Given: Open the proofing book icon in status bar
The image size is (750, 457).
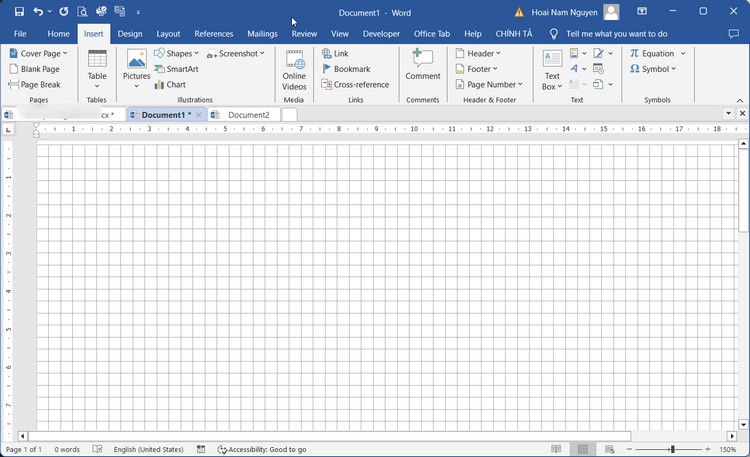Looking at the screenshot, I should click(x=98, y=449).
